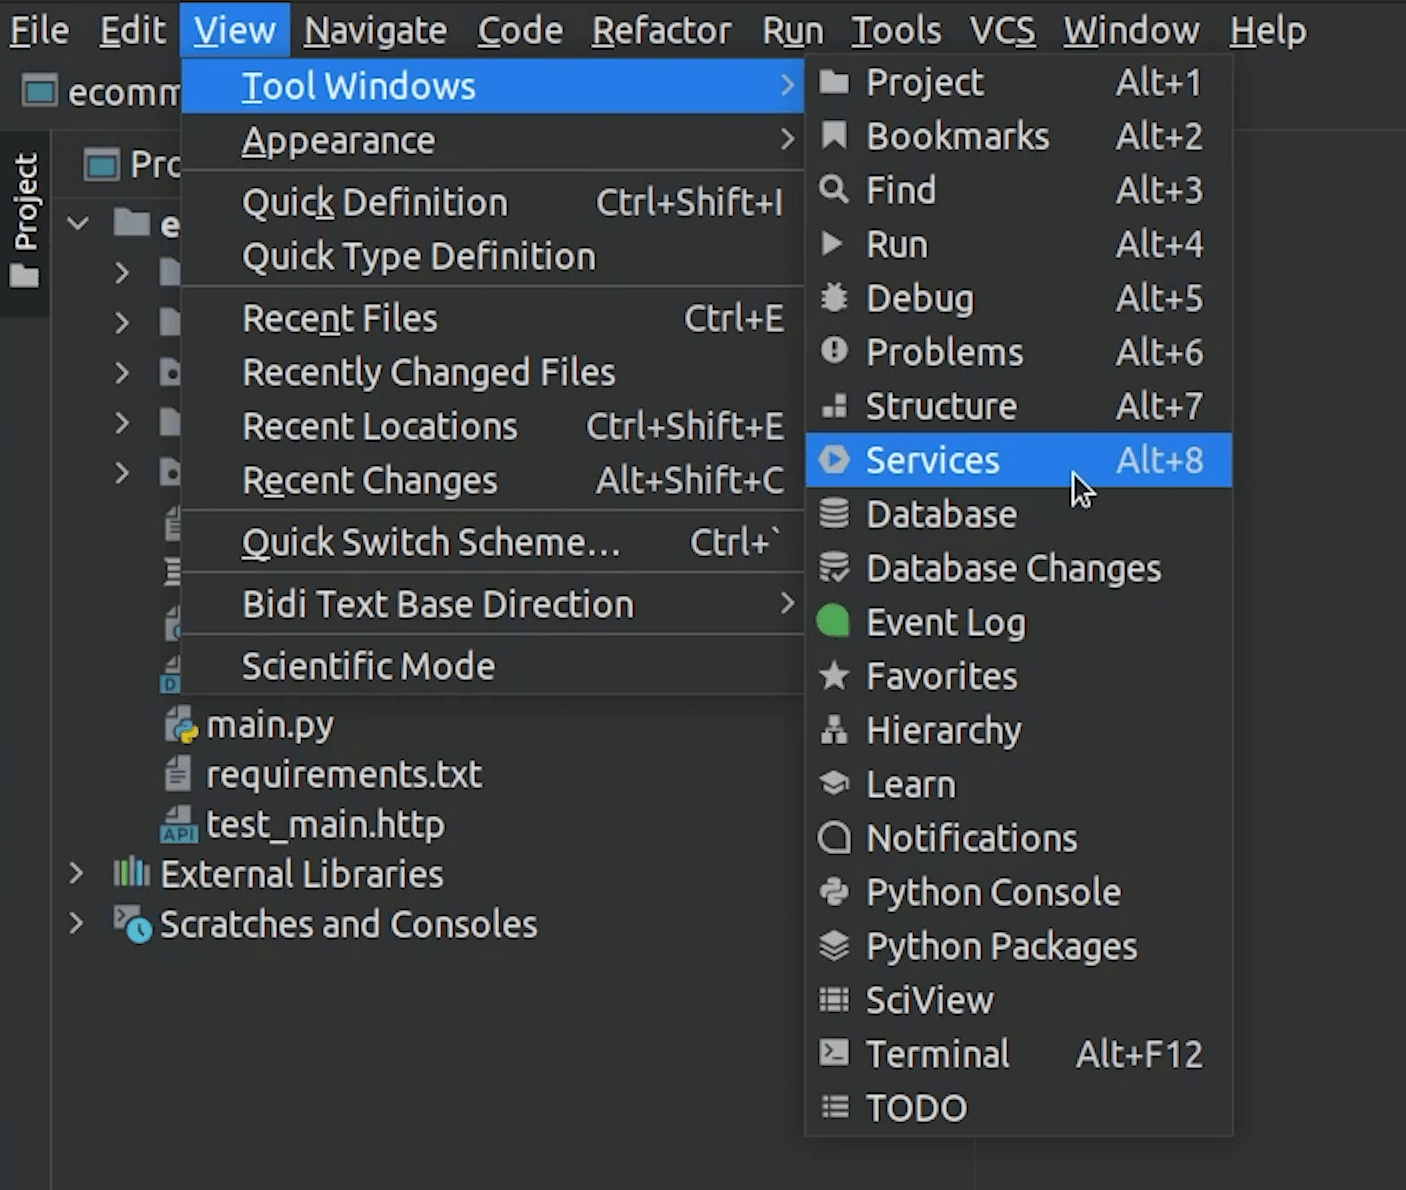Click the Terminal icon in submenu

click(x=834, y=1054)
